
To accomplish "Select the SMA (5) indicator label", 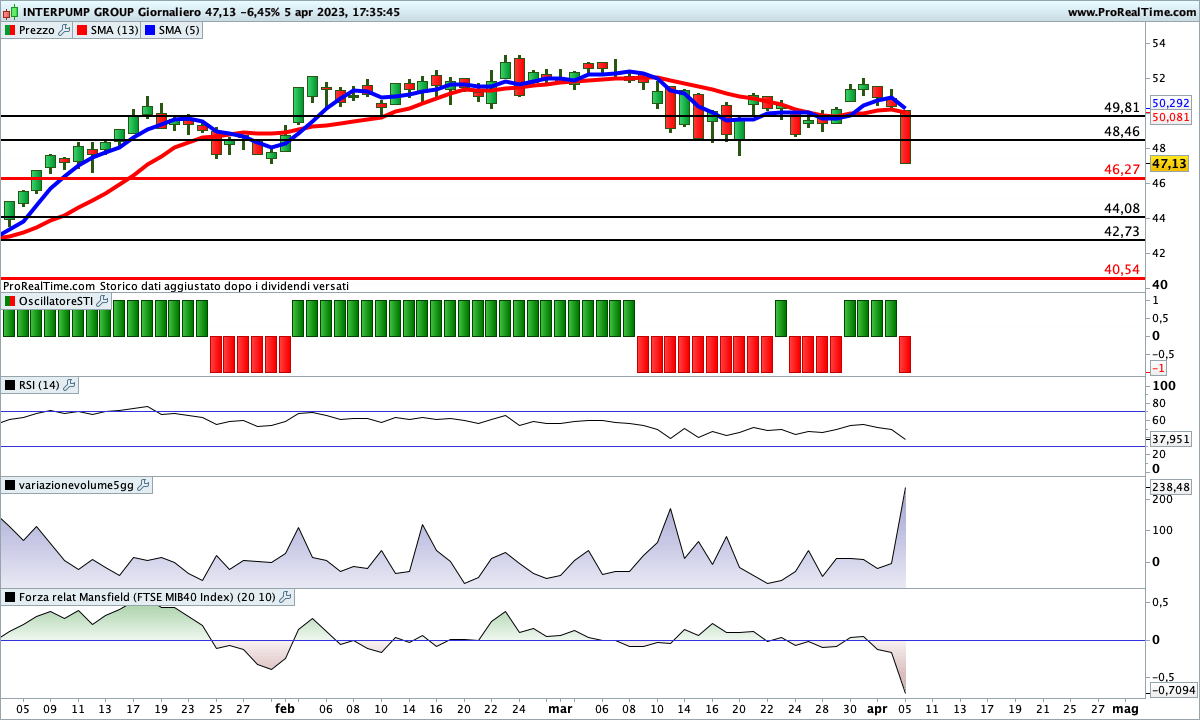I will point(181,30).
